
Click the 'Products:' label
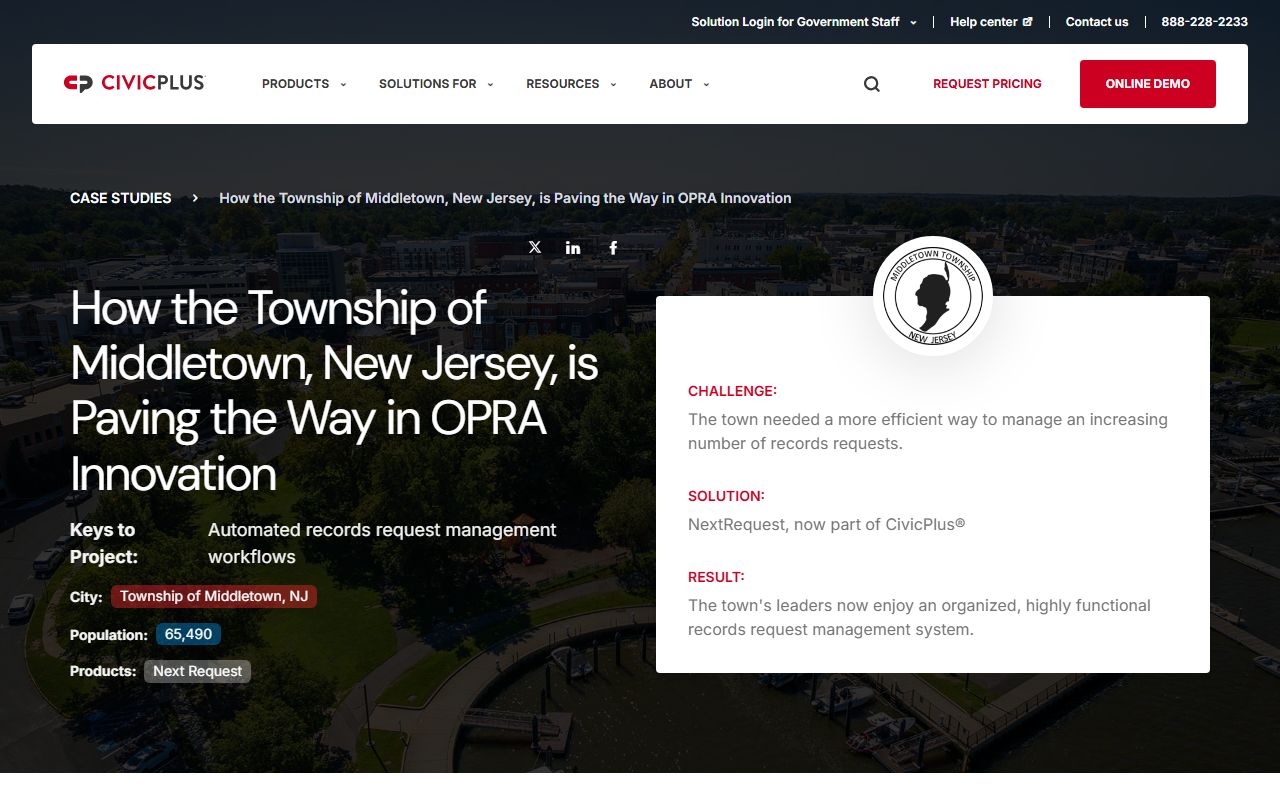103,671
